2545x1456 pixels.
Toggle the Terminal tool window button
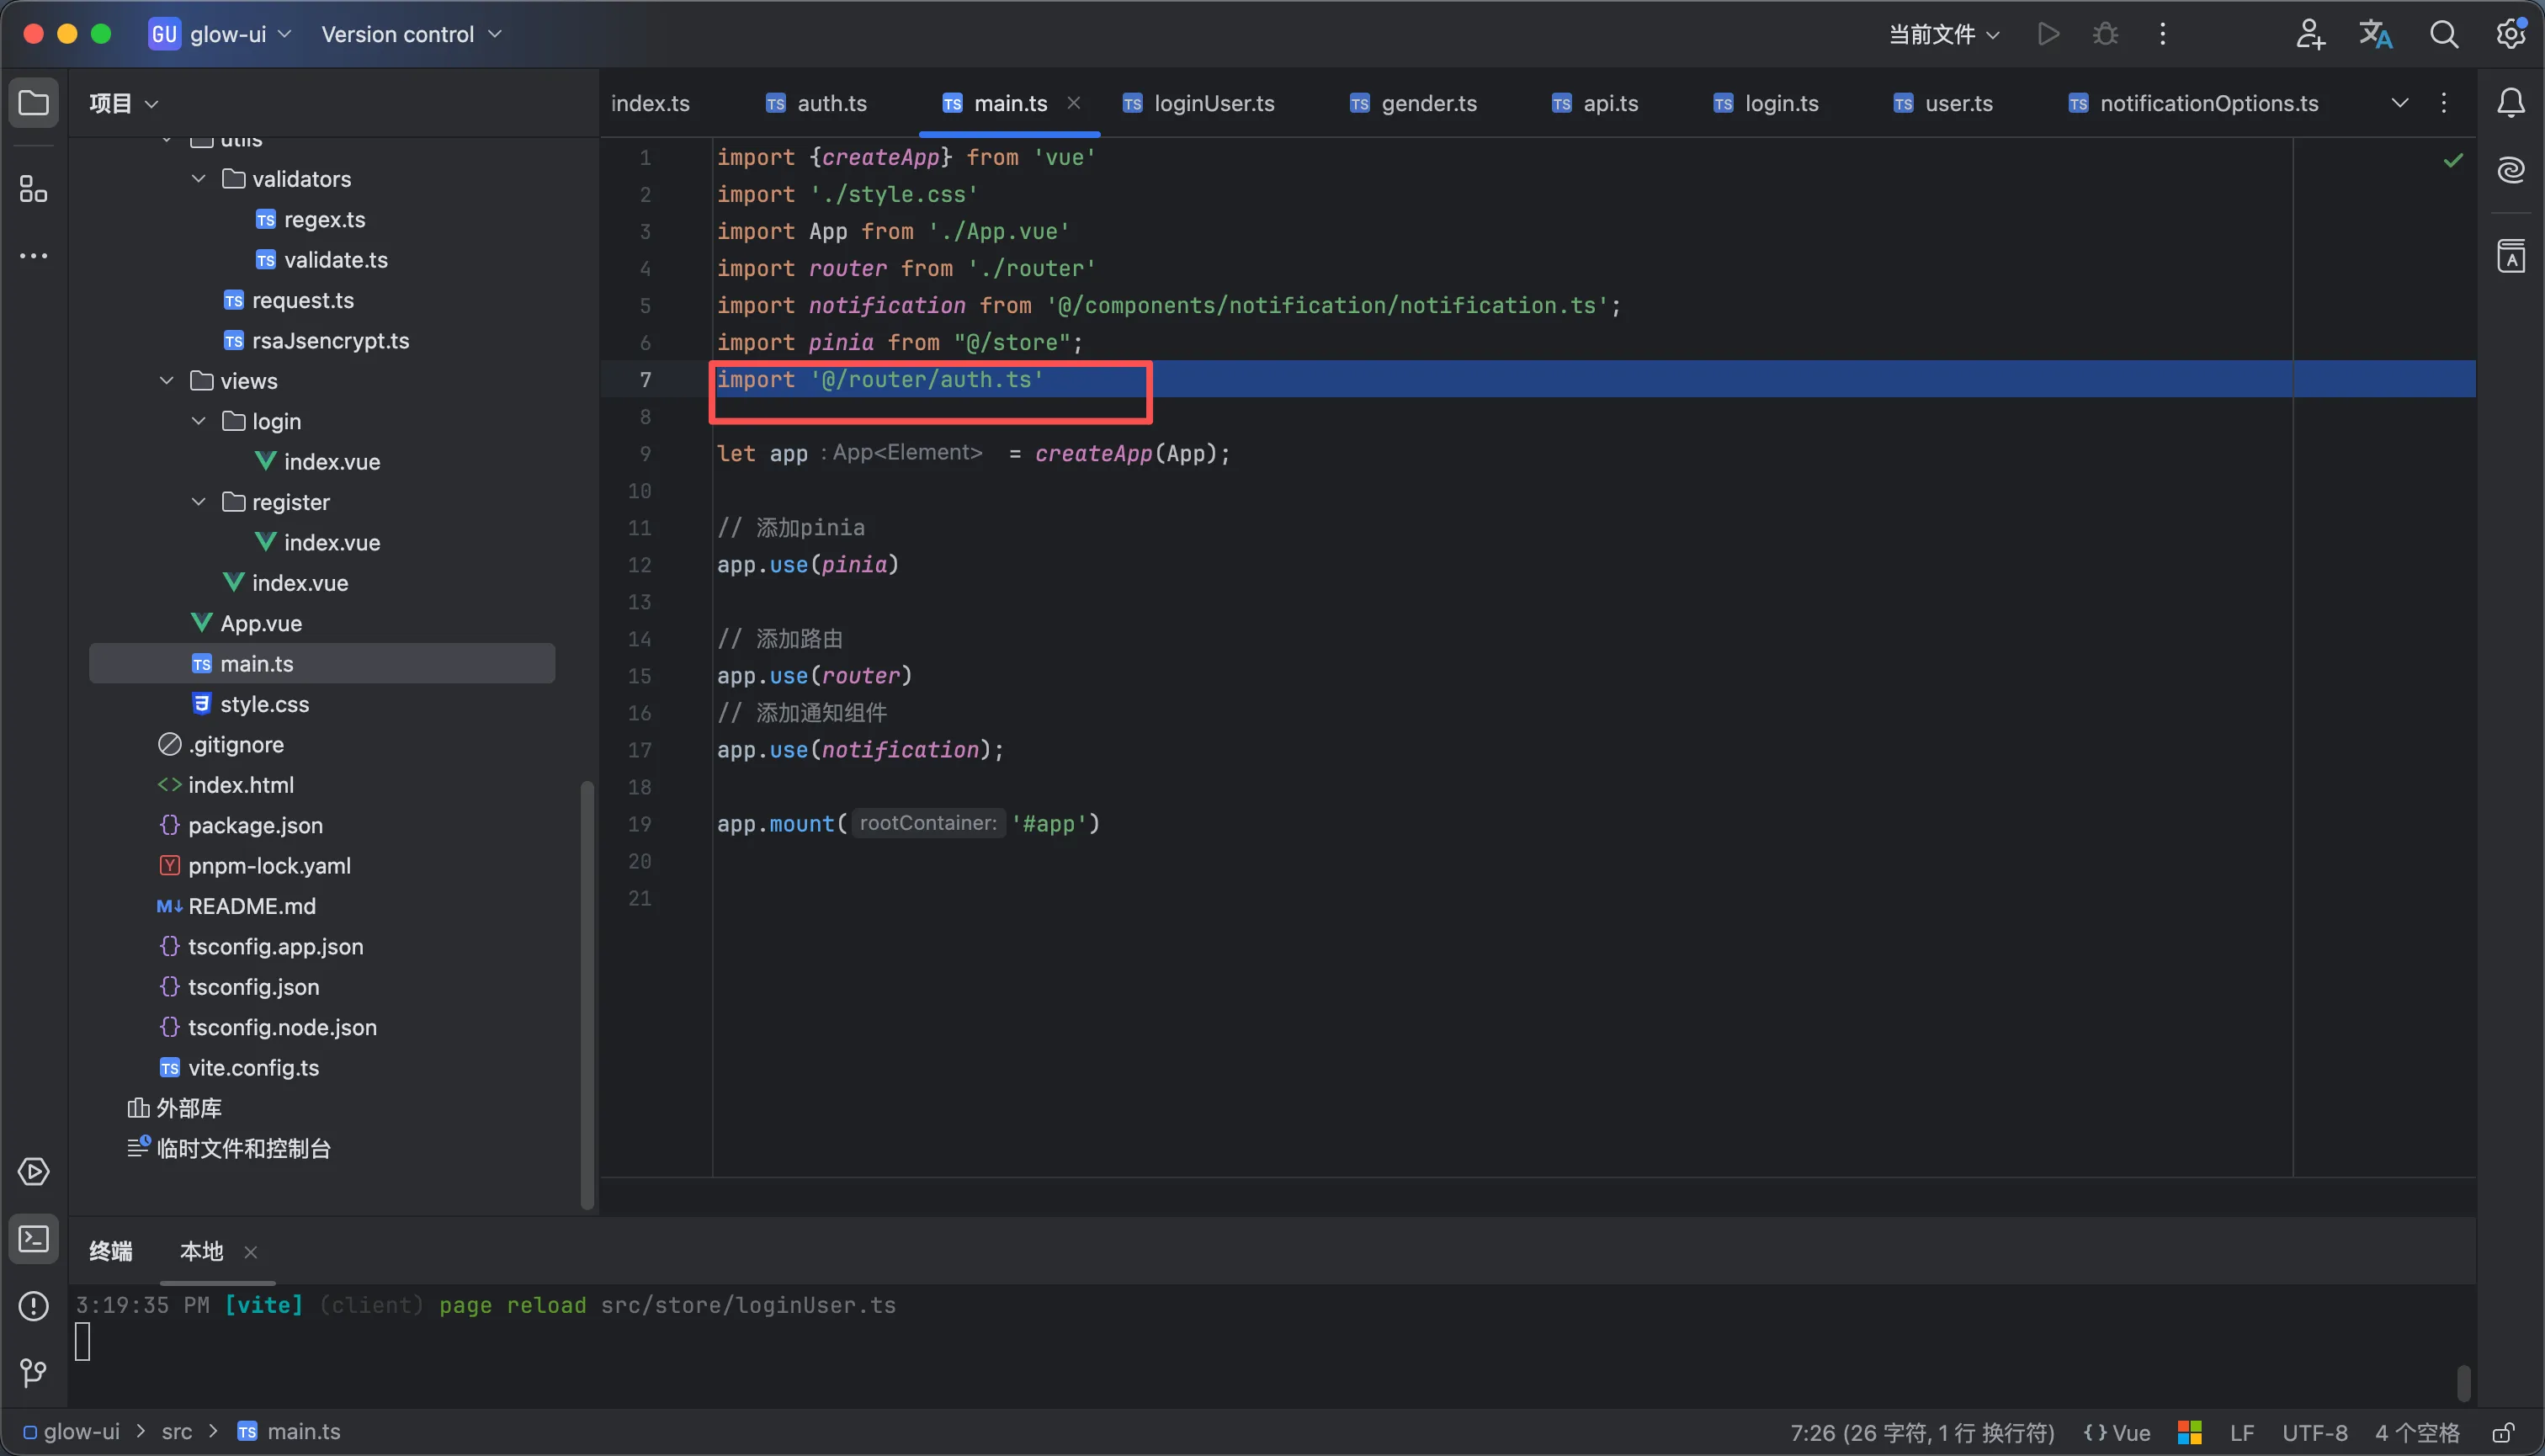point(33,1240)
